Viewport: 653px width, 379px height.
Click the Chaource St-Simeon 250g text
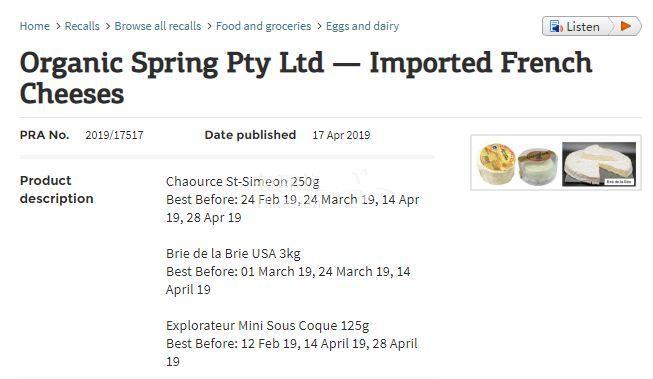tap(243, 182)
